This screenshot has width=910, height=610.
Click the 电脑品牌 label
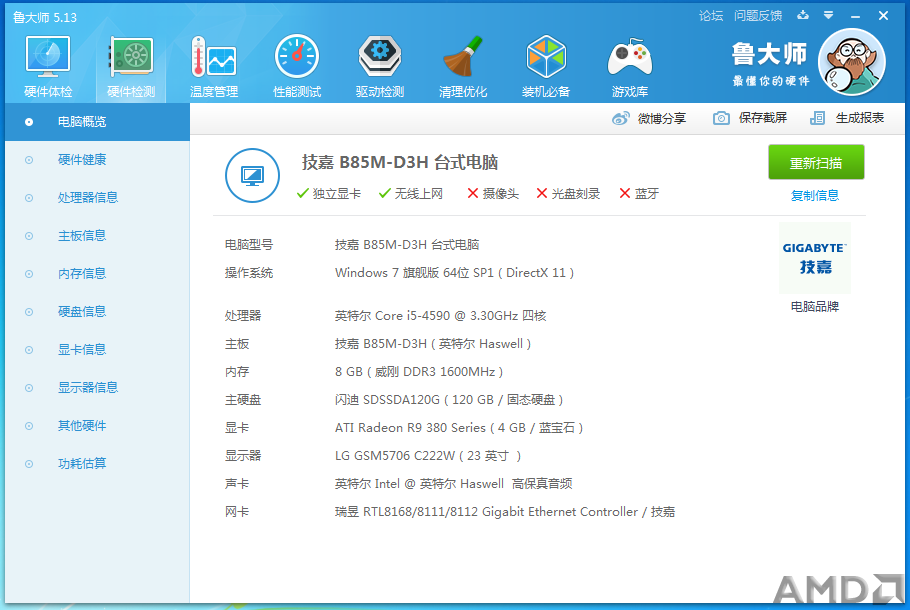point(815,306)
